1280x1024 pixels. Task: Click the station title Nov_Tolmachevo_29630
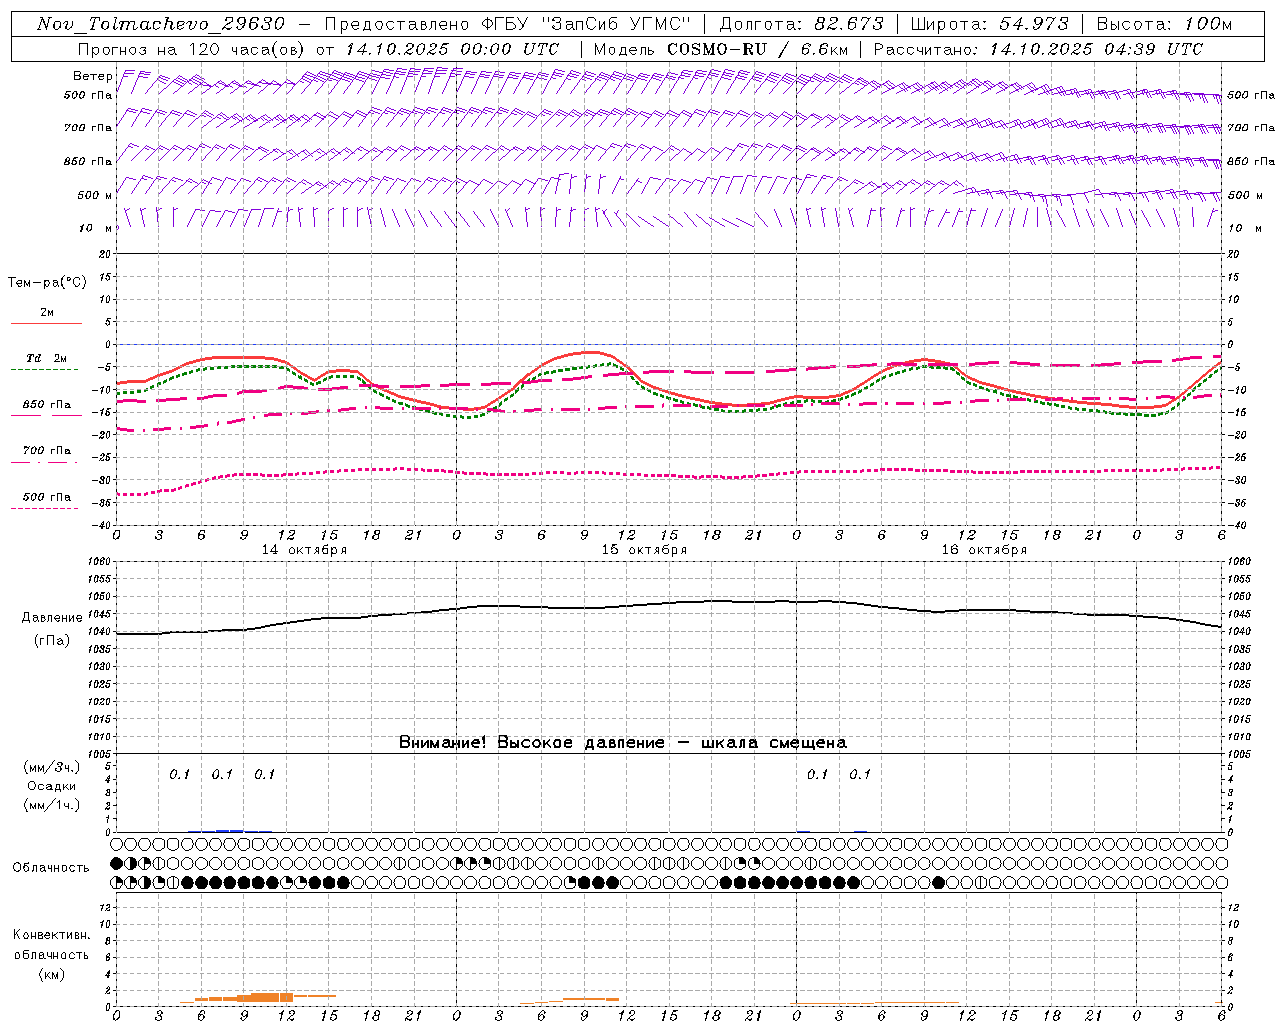click(x=161, y=24)
